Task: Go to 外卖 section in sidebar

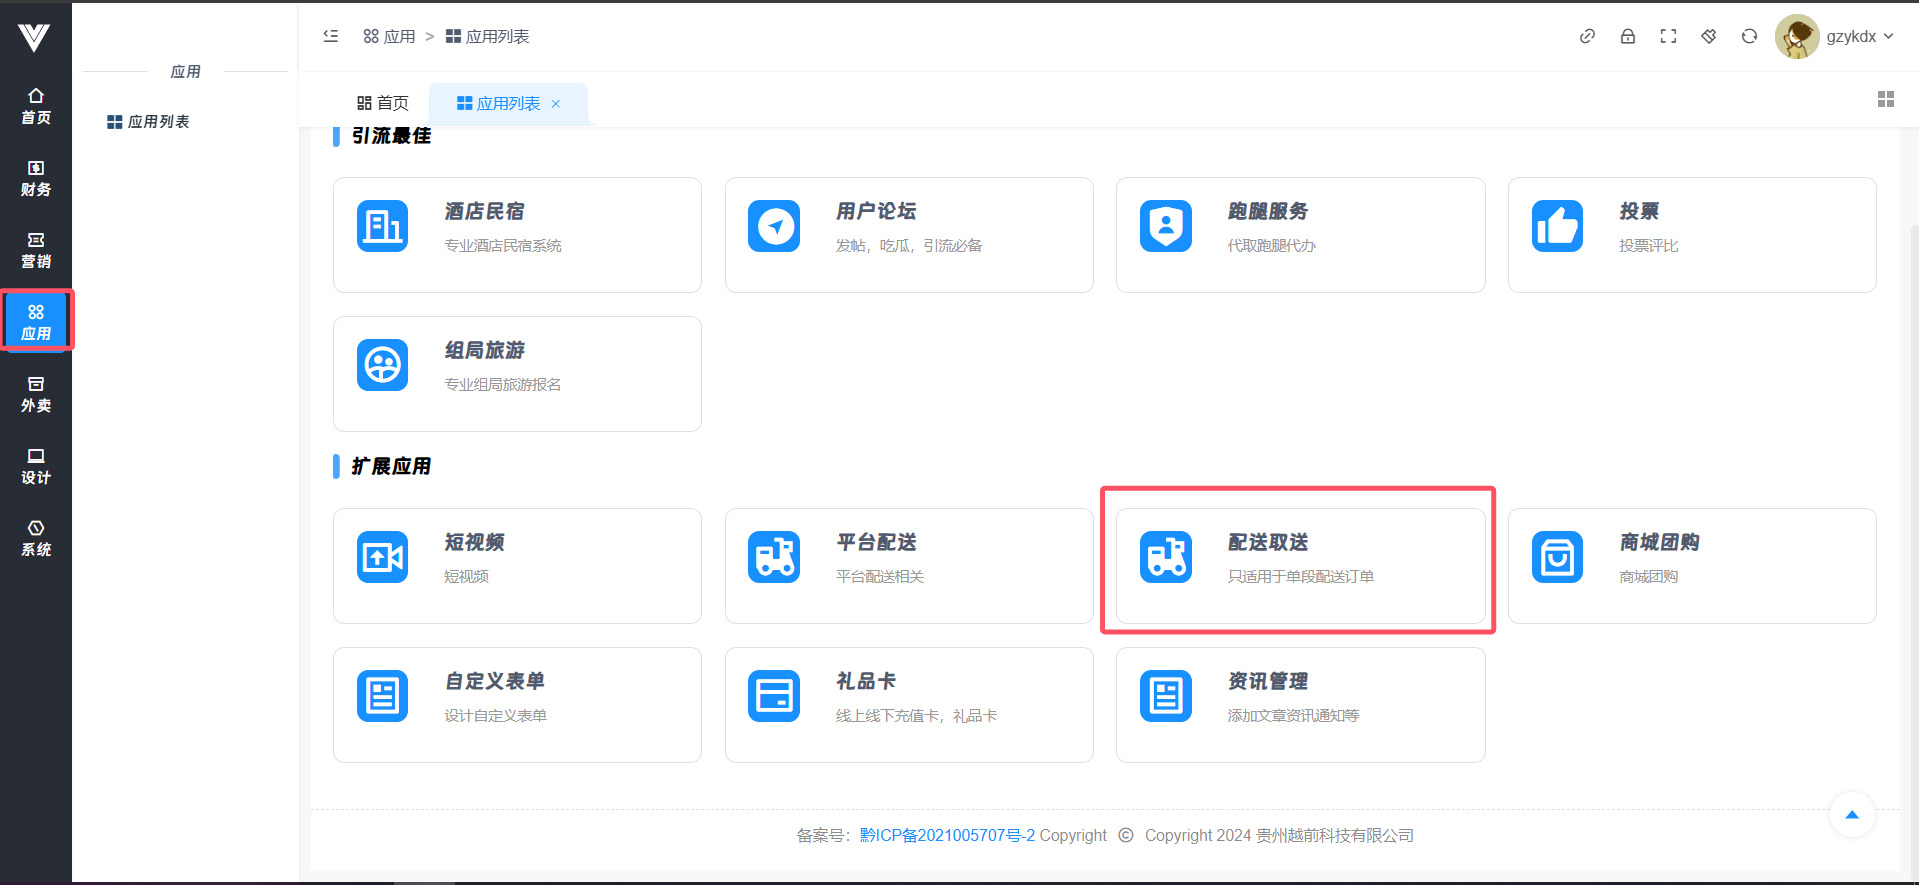Action: pos(36,394)
